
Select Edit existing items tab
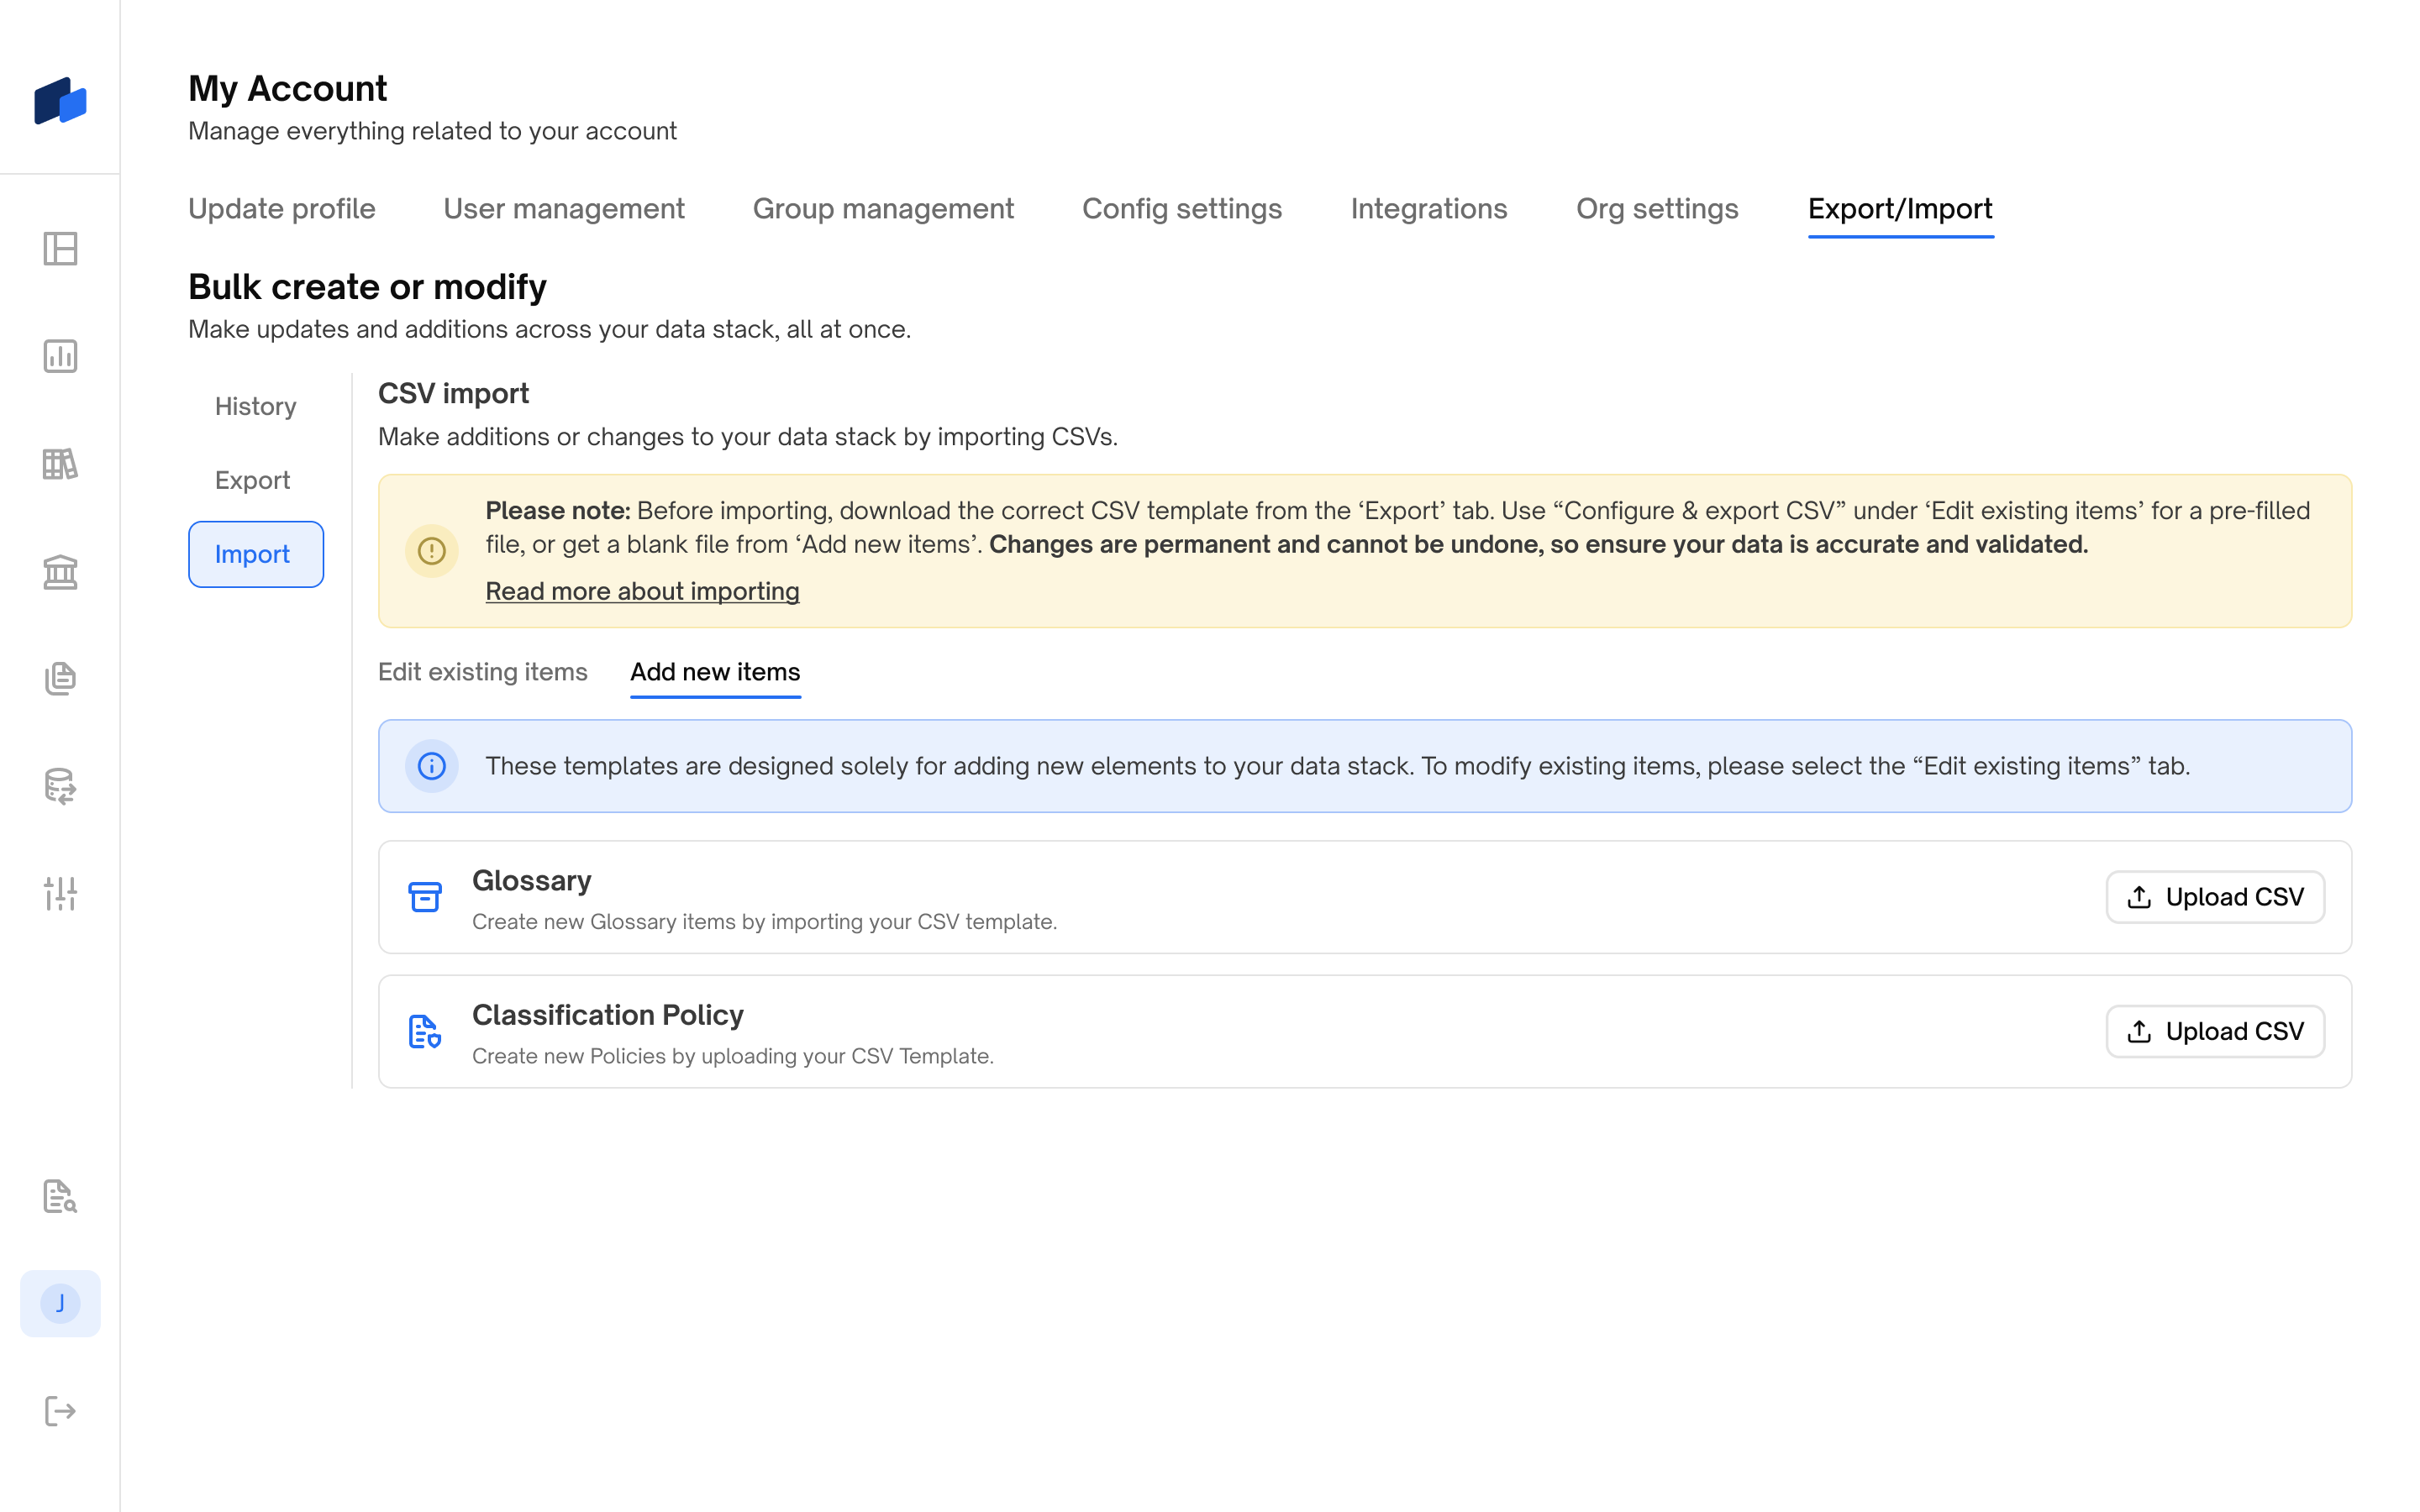pyautogui.click(x=482, y=672)
